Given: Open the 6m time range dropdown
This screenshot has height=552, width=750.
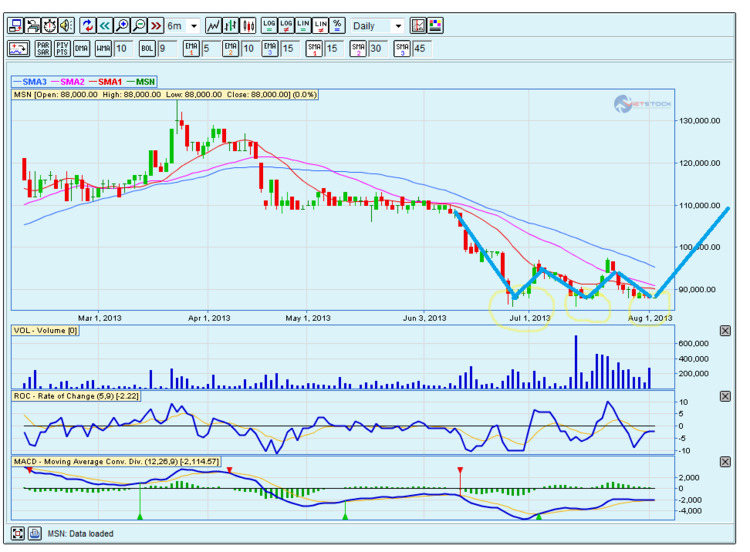Looking at the screenshot, I should (x=183, y=26).
